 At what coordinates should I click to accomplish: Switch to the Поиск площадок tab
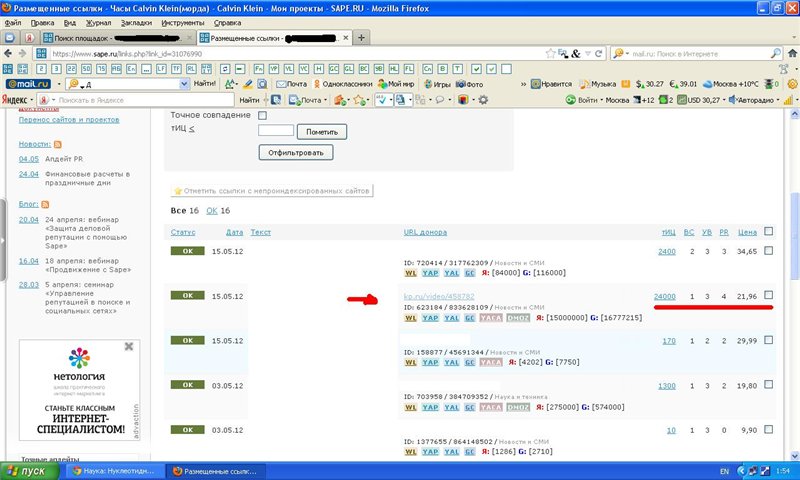pos(117,38)
